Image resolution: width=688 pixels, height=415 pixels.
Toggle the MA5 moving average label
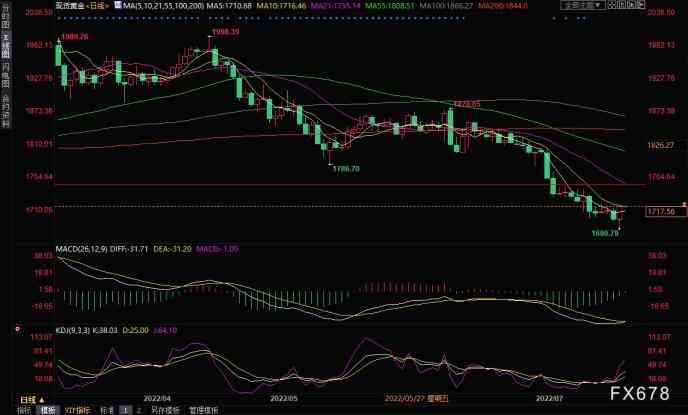click(171, 6)
